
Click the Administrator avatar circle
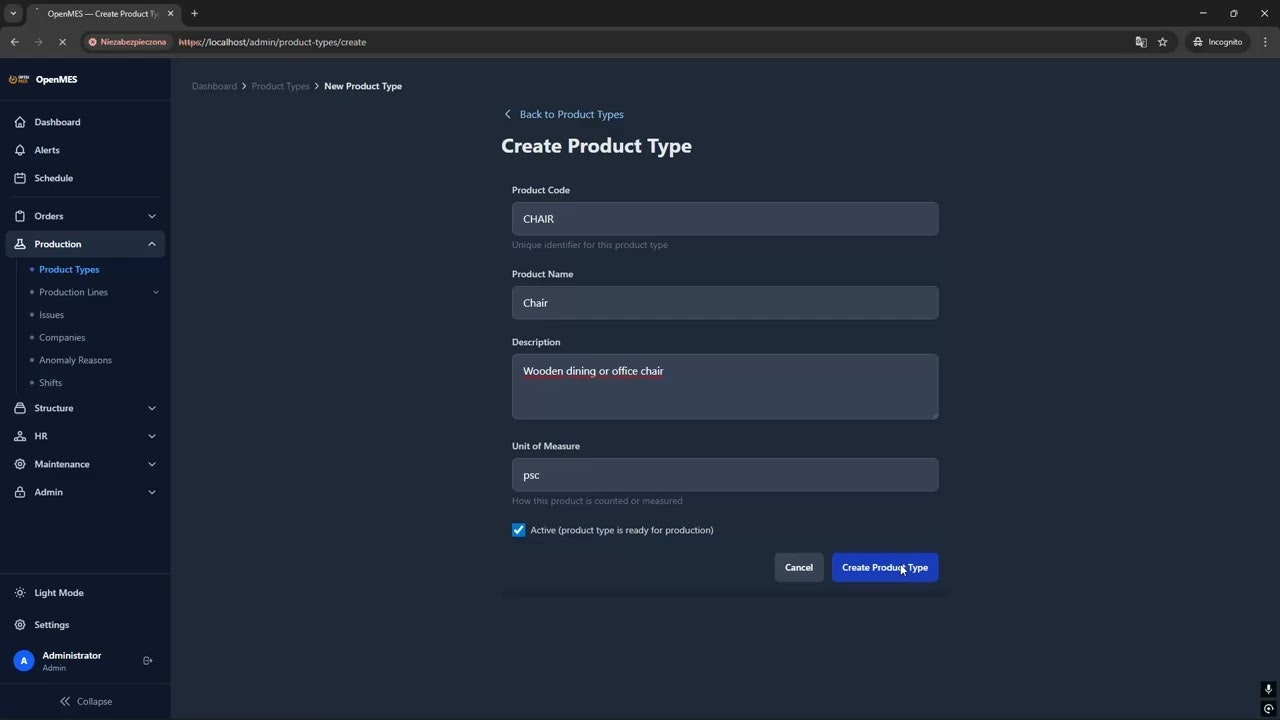pos(24,661)
